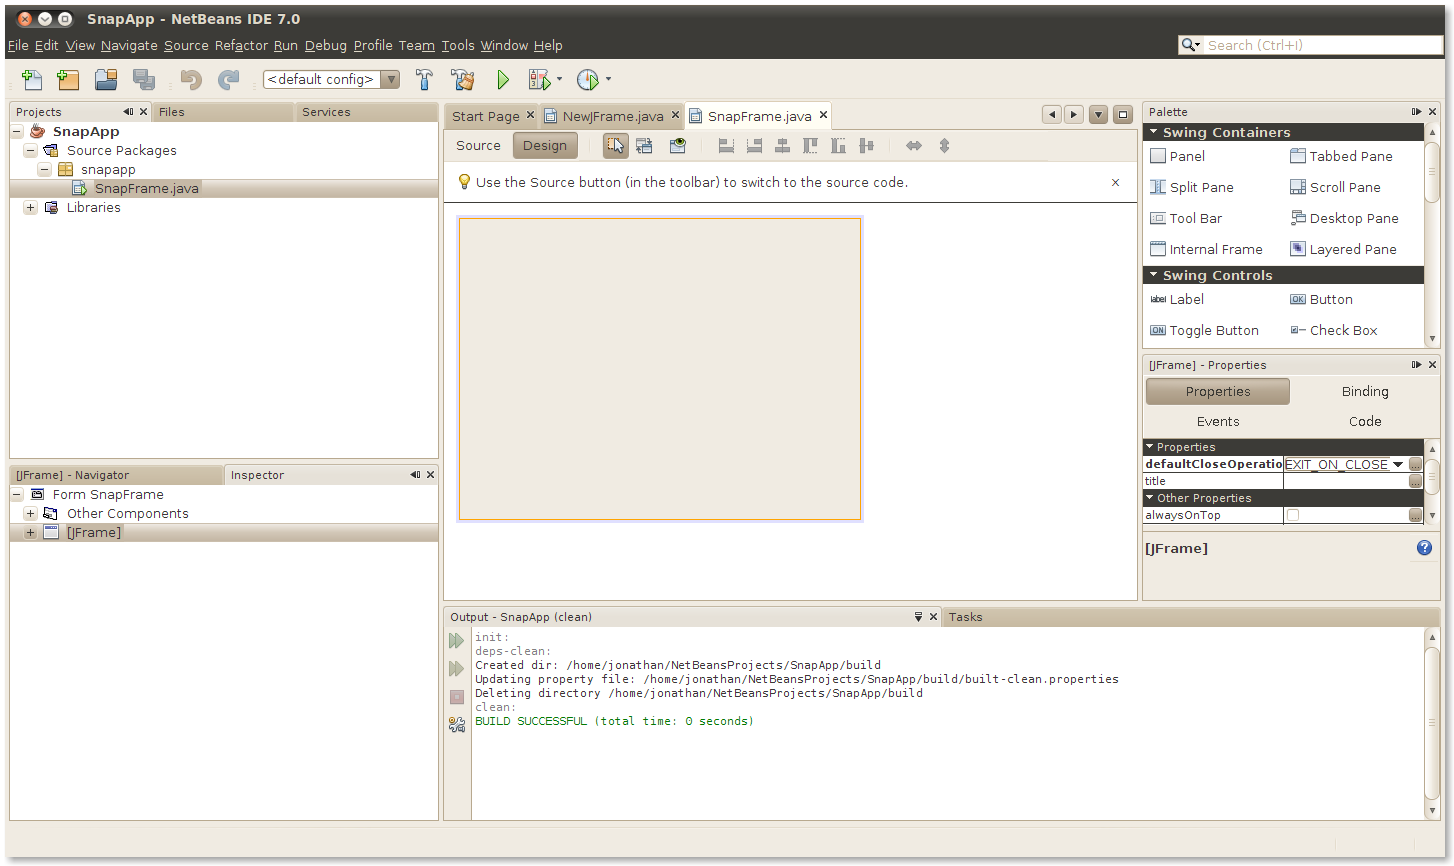Click the Clean and Build icon
The width and height of the screenshot is (1454, 866).
462,80
